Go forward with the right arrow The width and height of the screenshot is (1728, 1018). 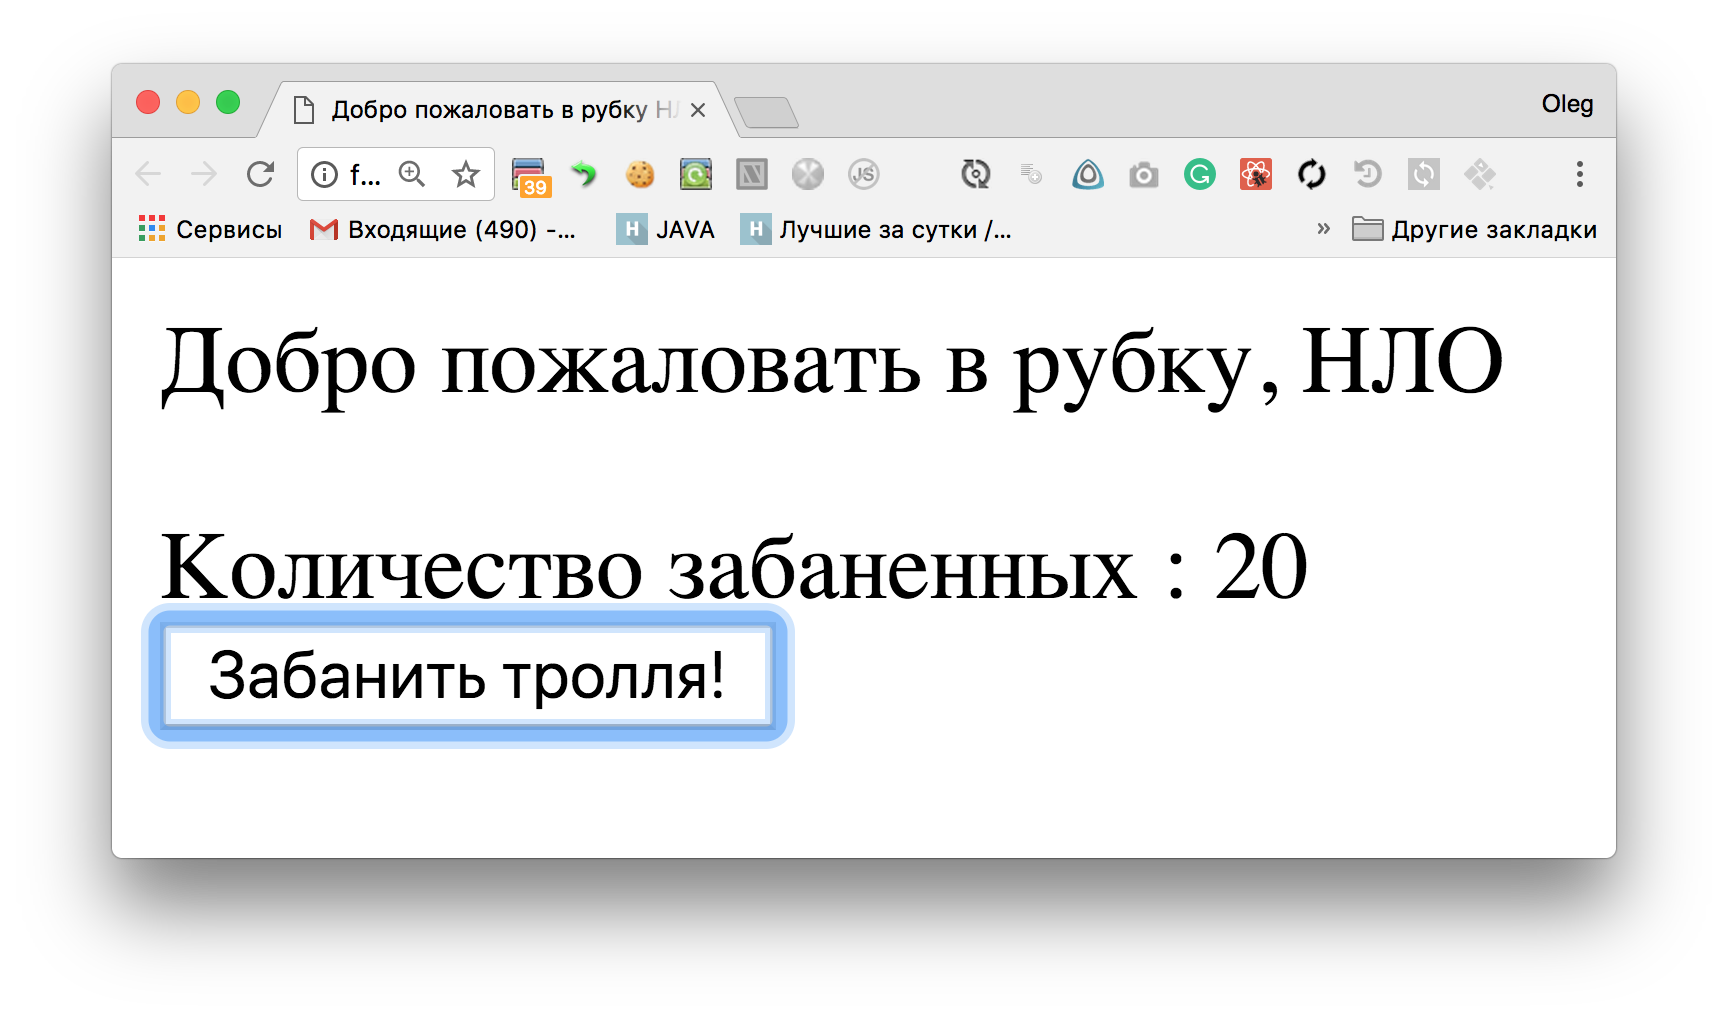pos(204,175)
